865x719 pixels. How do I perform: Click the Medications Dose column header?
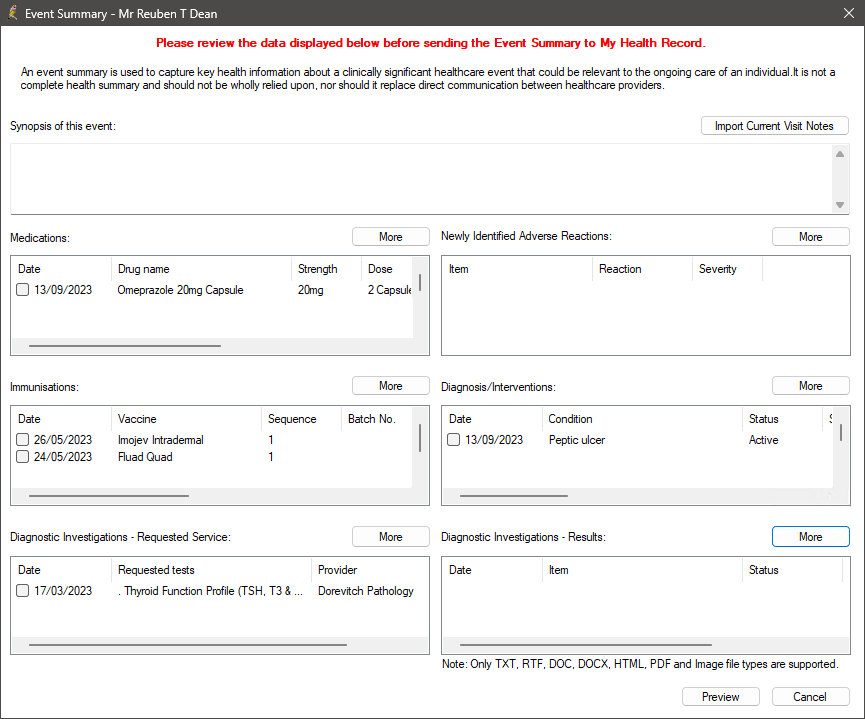pos(387,269)
